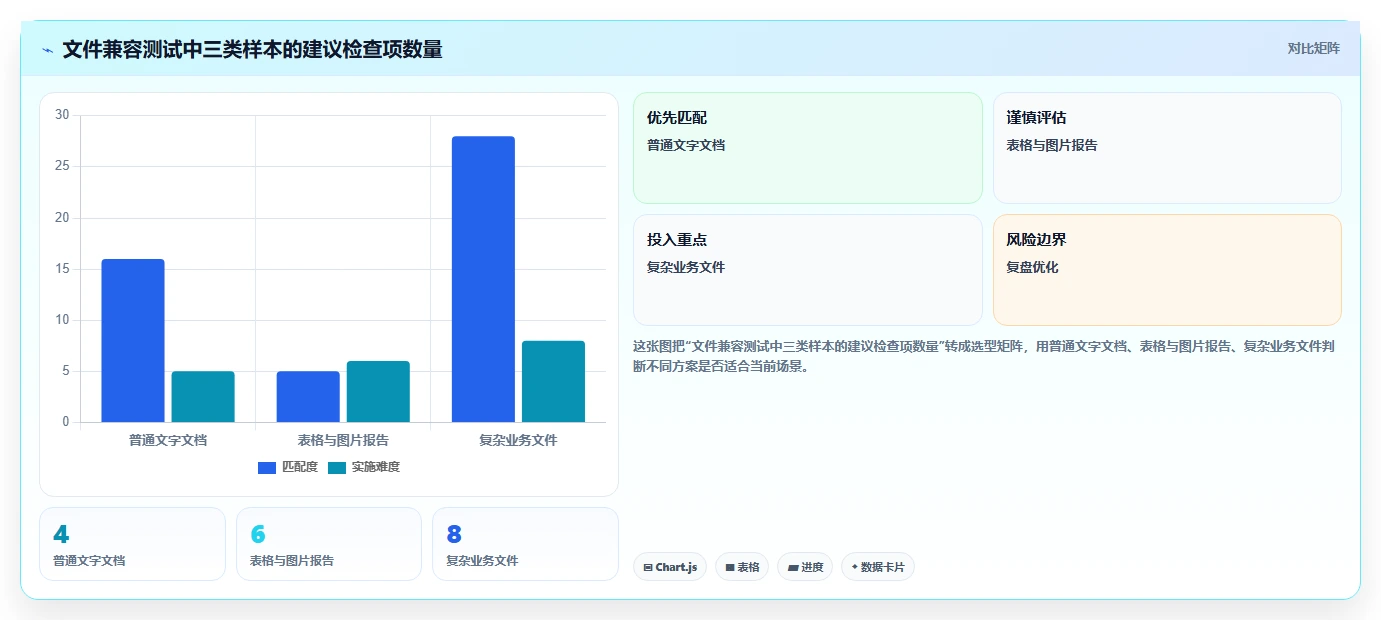Image resolution: width=1381 pixels, height=620 pixels.
Task: Click the Chart.js tag chip
Action: pyautogui.click(x=670, y=567)
